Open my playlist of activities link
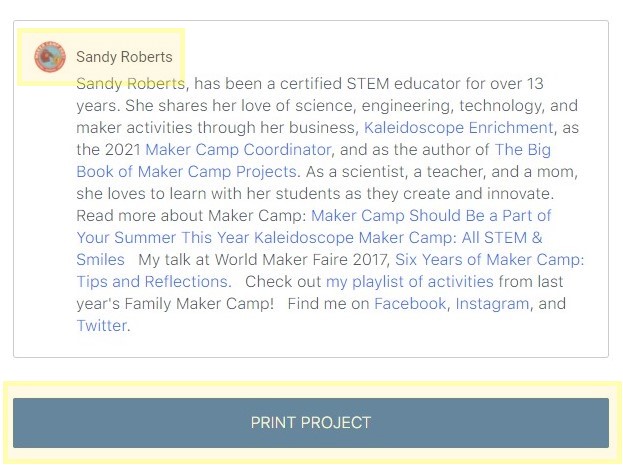623x467 pixels. pyautogui.click(x=410, y=282)
